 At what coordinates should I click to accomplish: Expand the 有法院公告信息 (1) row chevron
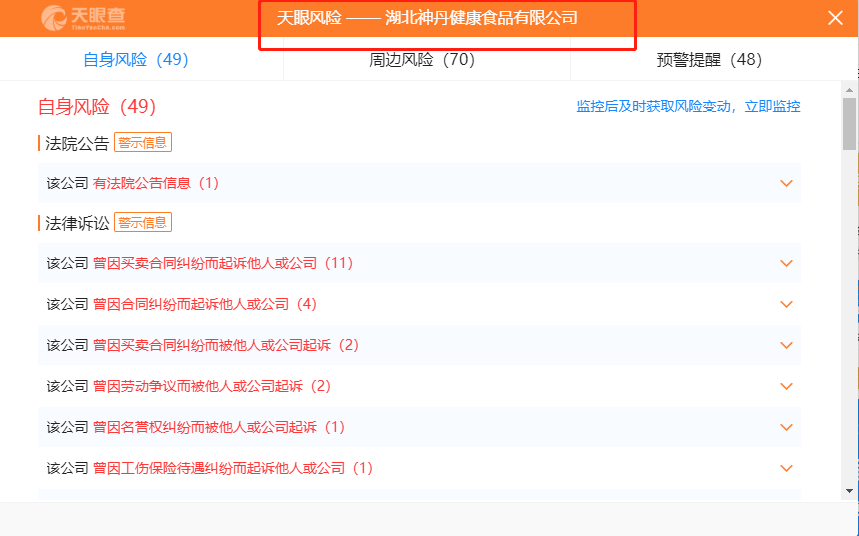tap(786, 183)
